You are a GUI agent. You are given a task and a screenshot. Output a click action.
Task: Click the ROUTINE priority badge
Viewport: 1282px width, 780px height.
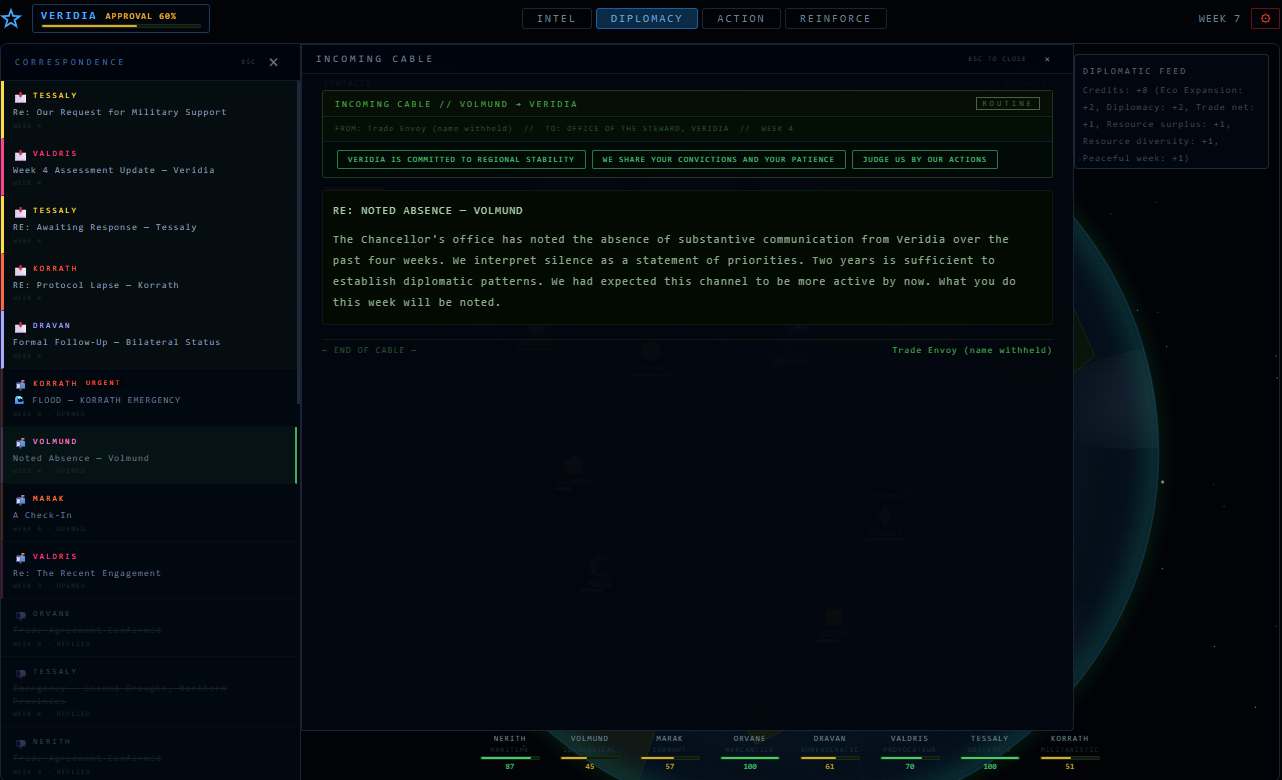(x=1008, y=103)
